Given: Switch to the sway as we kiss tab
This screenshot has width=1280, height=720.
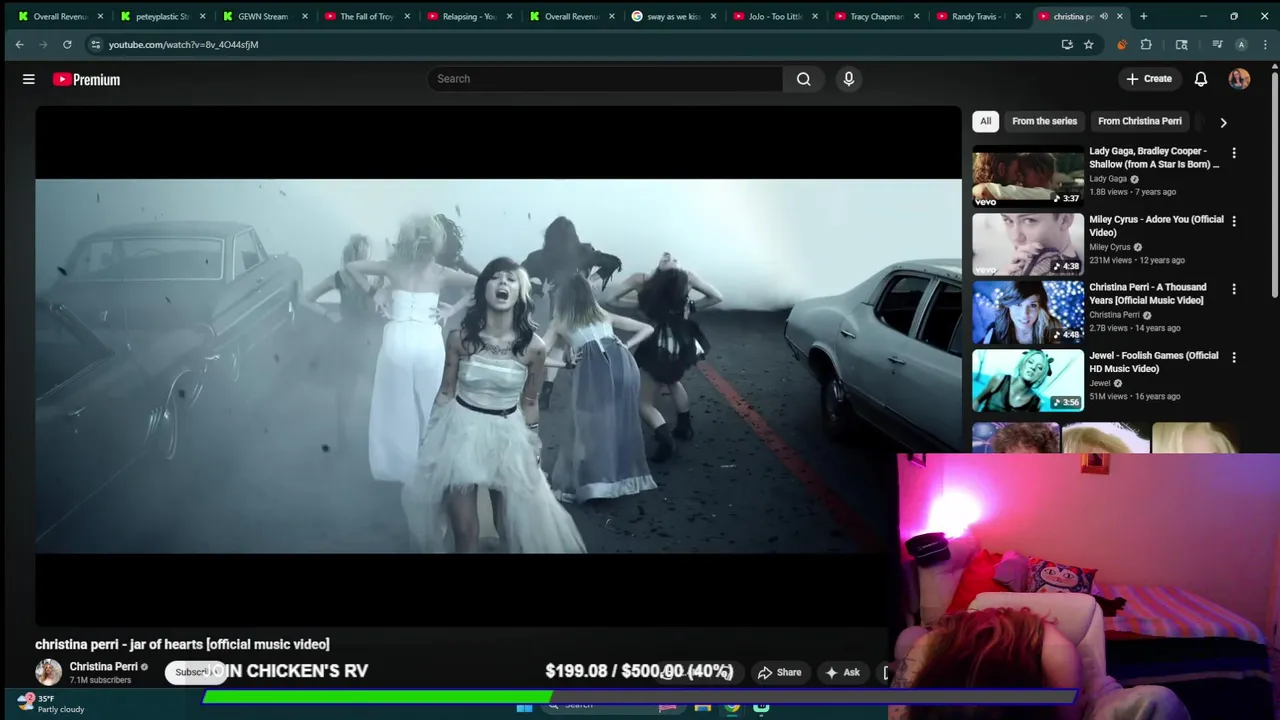Looking at the screenshot, I should 673,16.
